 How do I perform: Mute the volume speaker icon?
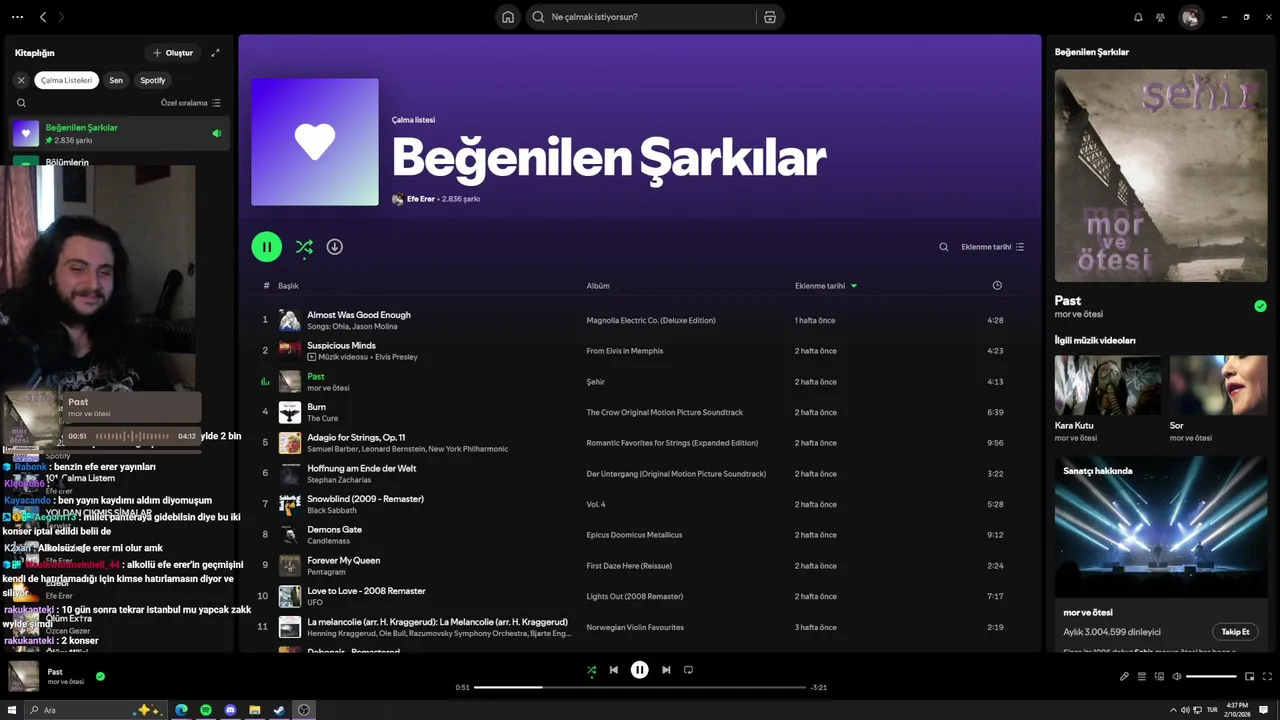[x=1176, y=677]
